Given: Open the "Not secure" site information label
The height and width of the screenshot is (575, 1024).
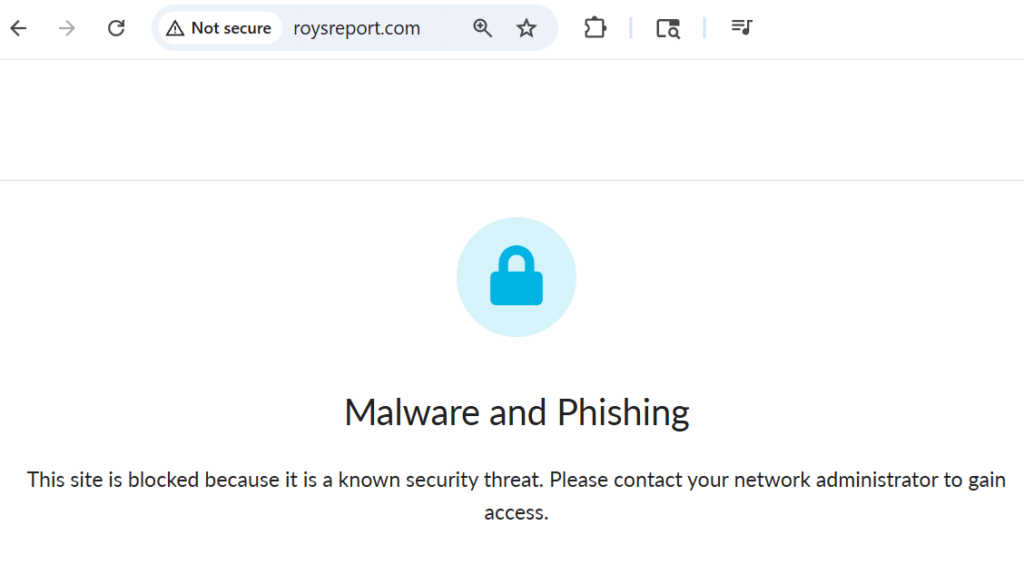Looking at the screenshot, I should (x=230, y=28).
